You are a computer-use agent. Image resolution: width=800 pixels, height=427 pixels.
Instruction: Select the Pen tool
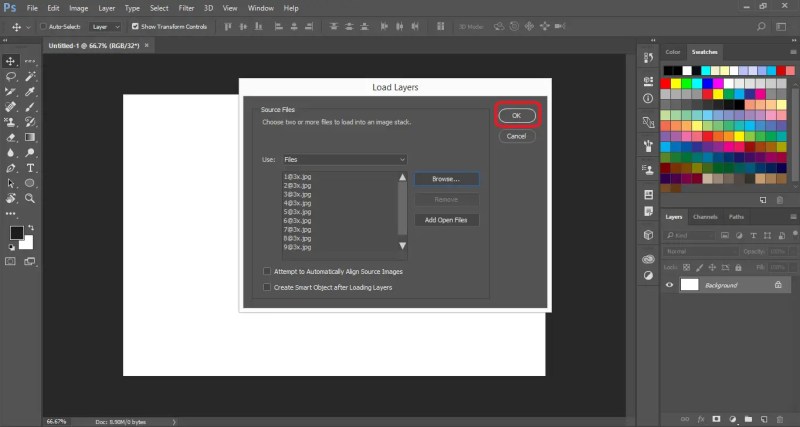10,168
